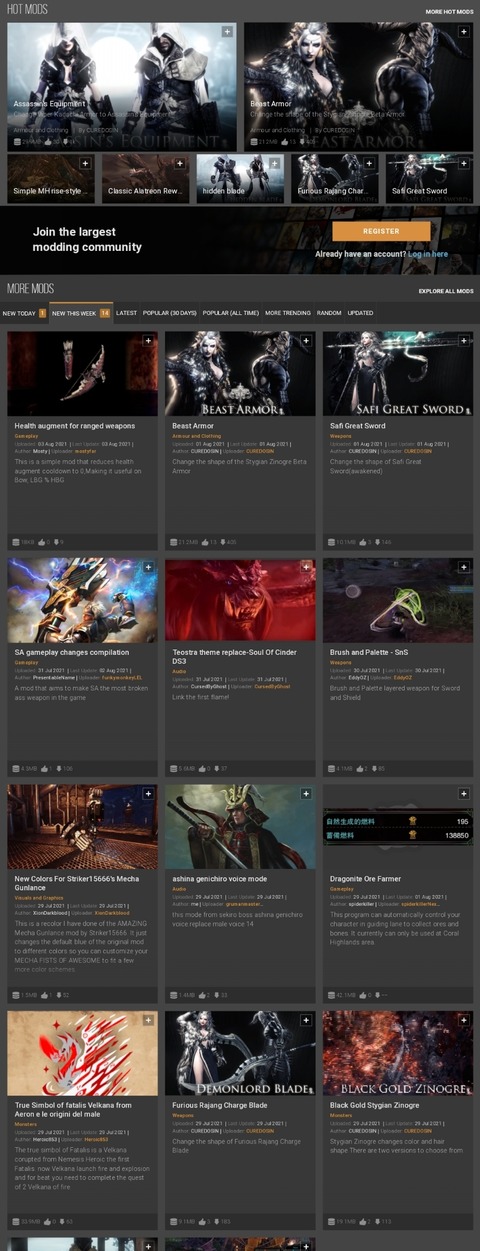Click plus icon on Assassins Equipment banner
This screenshot has height=1251, width=480.
coord(227,32)
